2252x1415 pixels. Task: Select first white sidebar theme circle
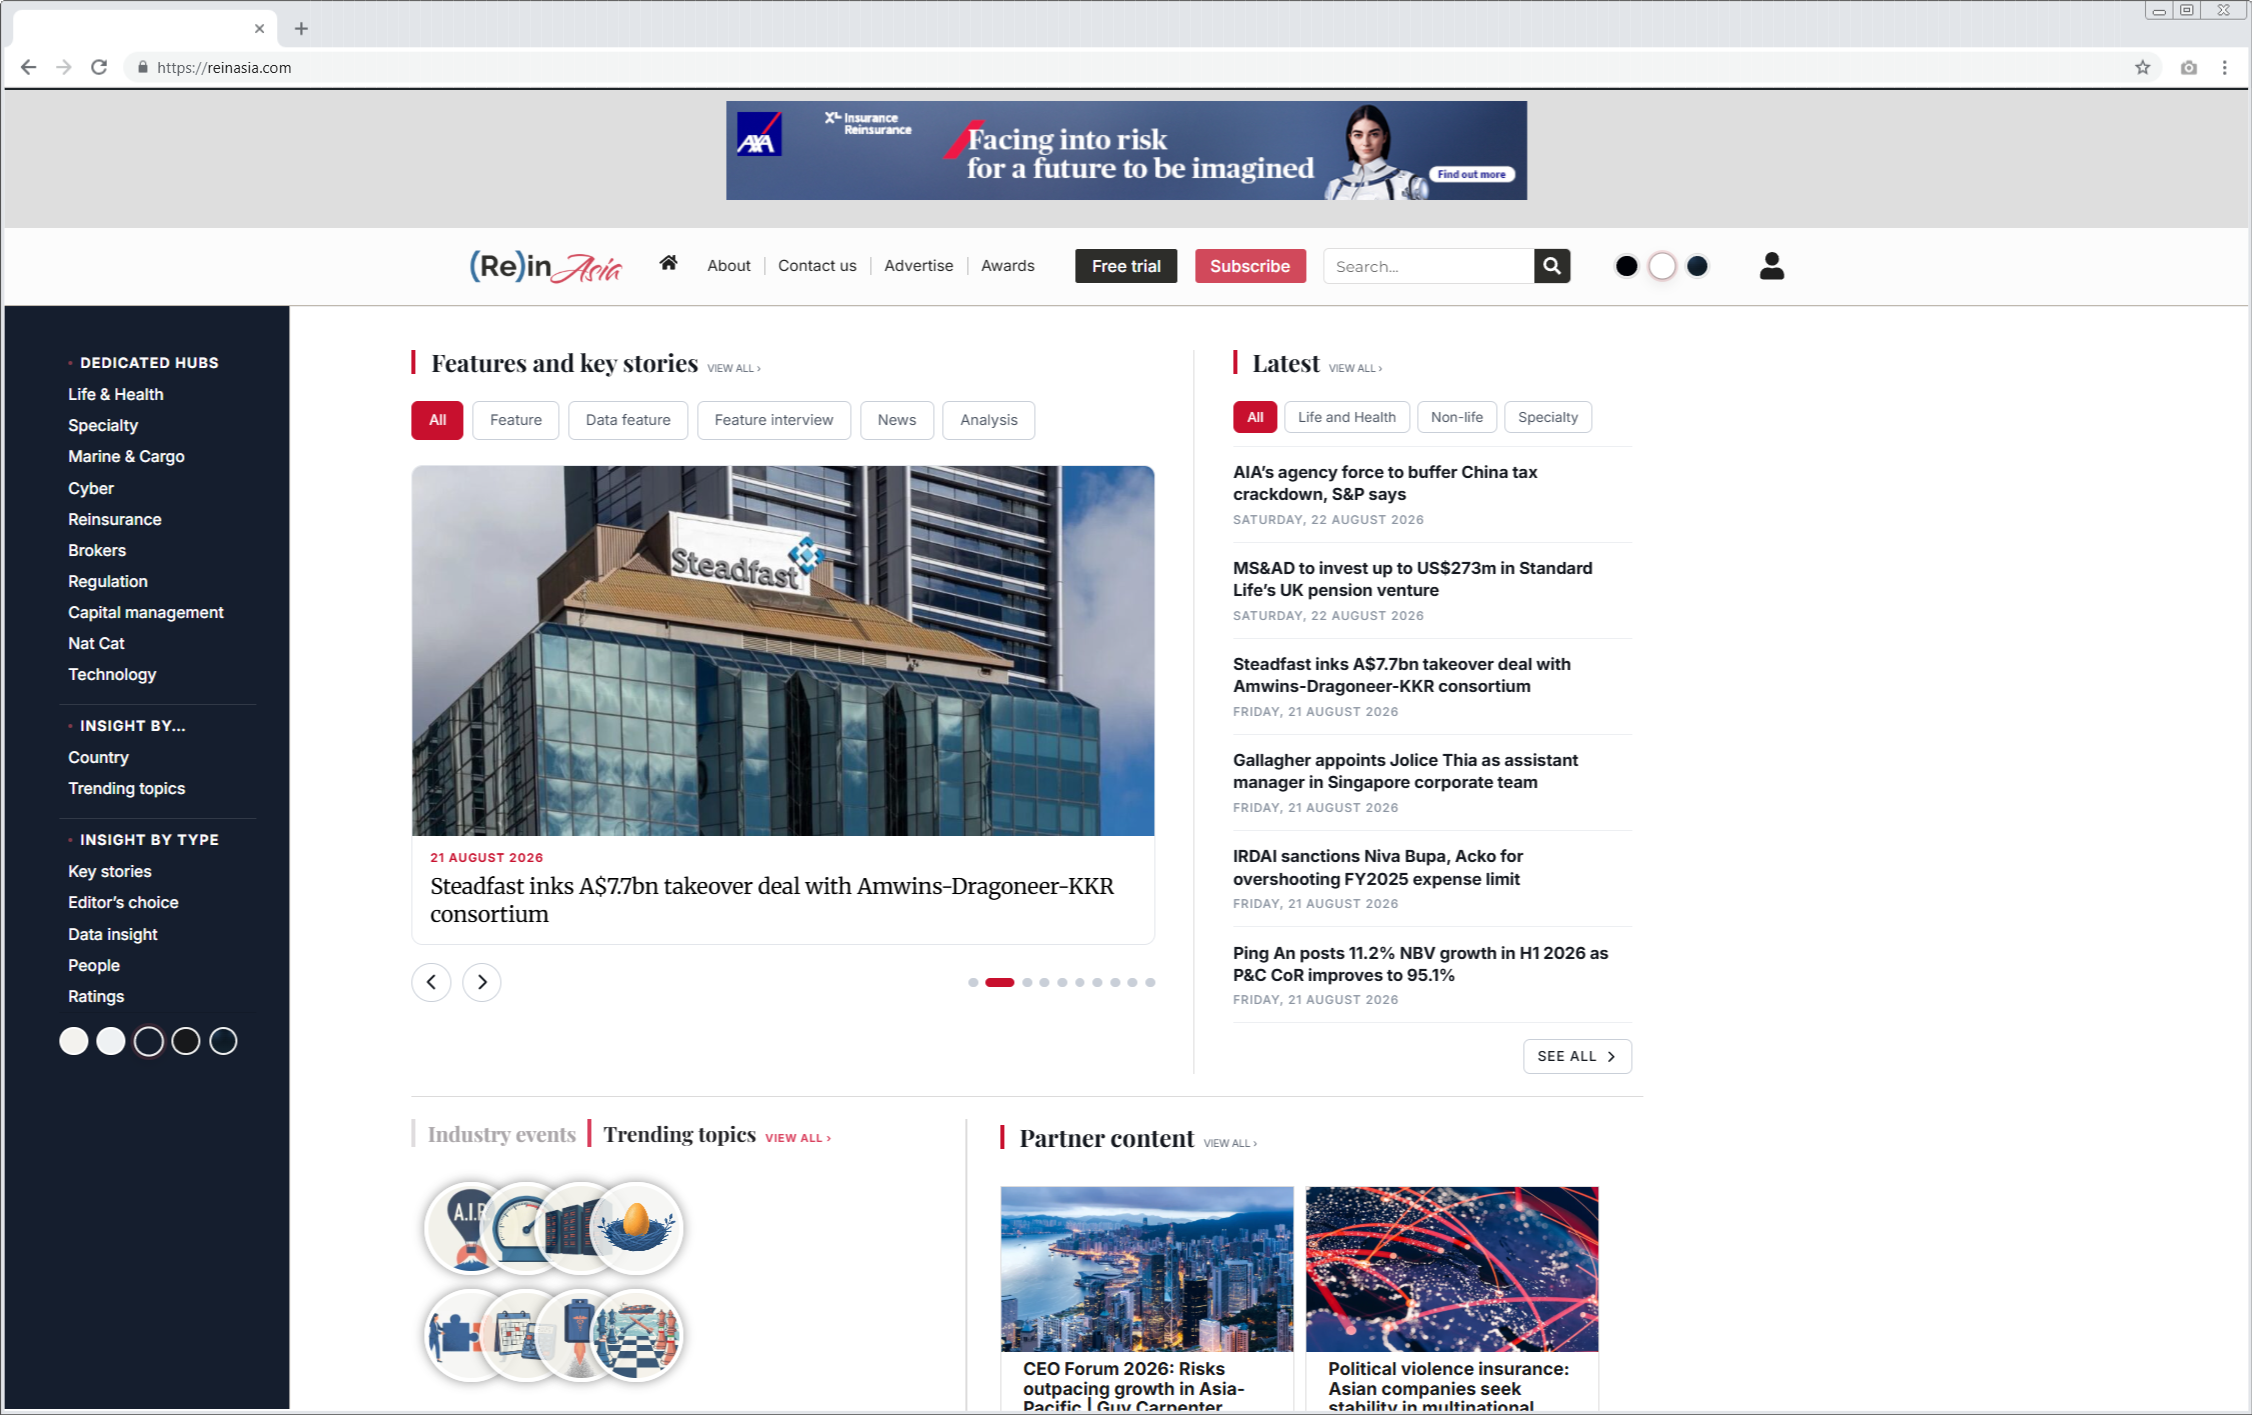coord(73,1041)
